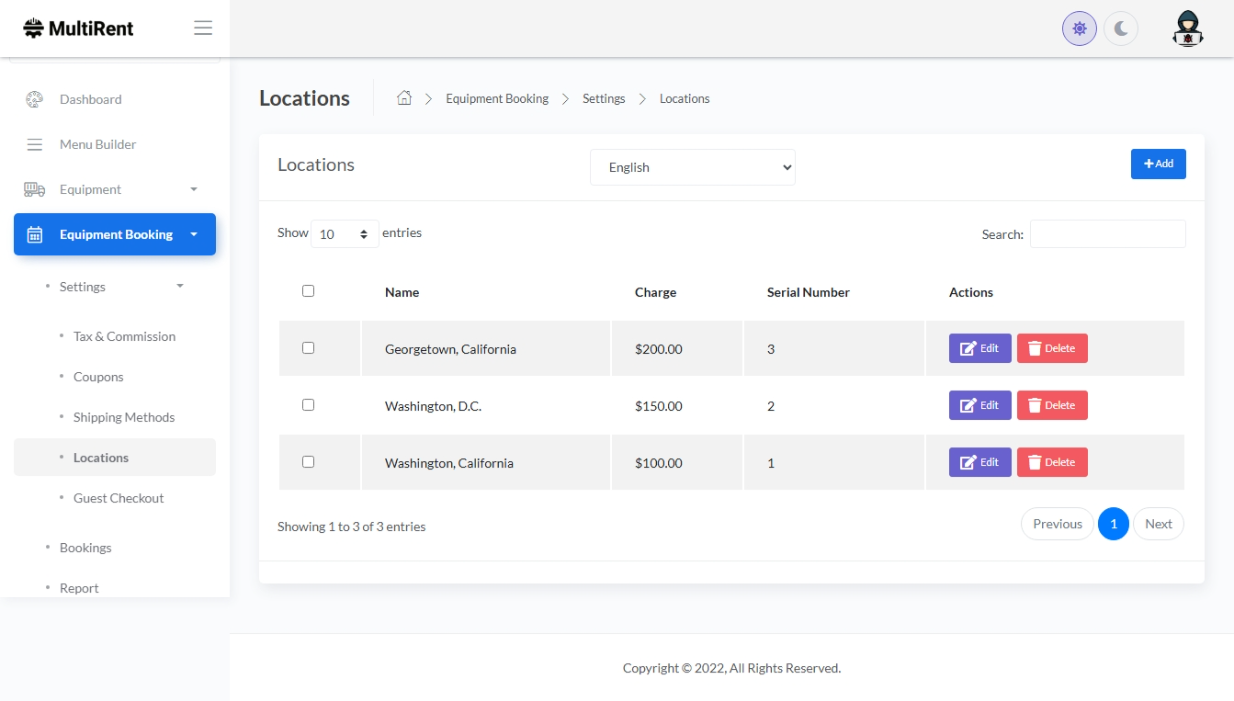The width and height of the screenshot is (1234, 701).
Task: Go to Guest Checkout settings
Action: click(118, 498)
